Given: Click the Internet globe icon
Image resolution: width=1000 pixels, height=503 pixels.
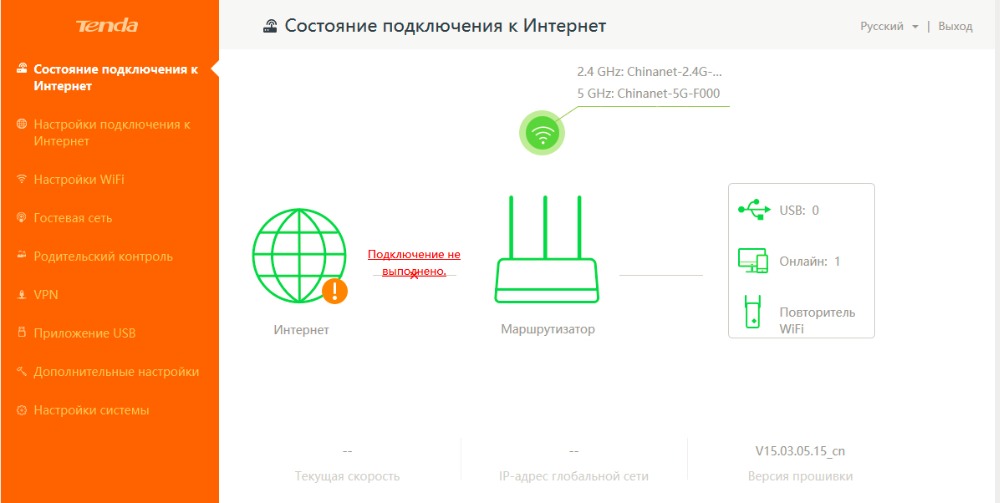Looking at the screenshot, I should point(298,255).
